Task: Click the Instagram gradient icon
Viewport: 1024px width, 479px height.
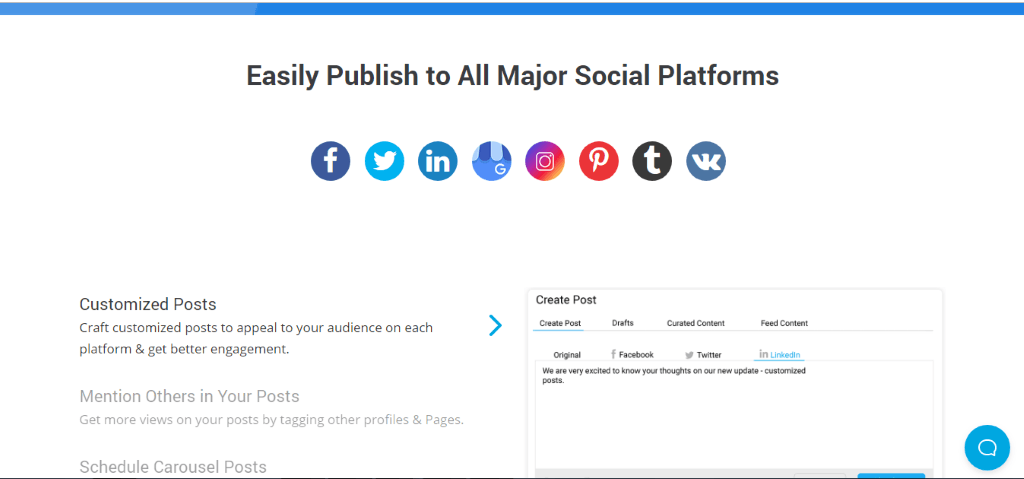Action: [545, 161]
